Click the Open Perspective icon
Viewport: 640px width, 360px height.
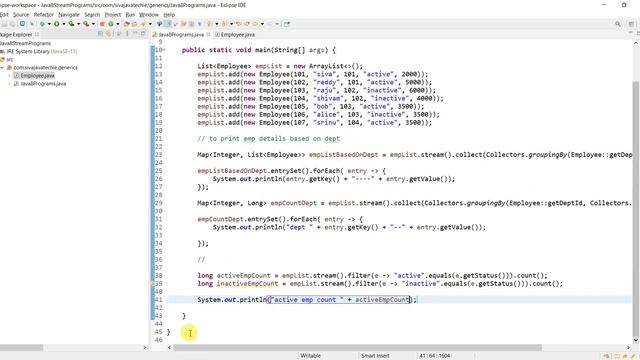coord(632,24)
